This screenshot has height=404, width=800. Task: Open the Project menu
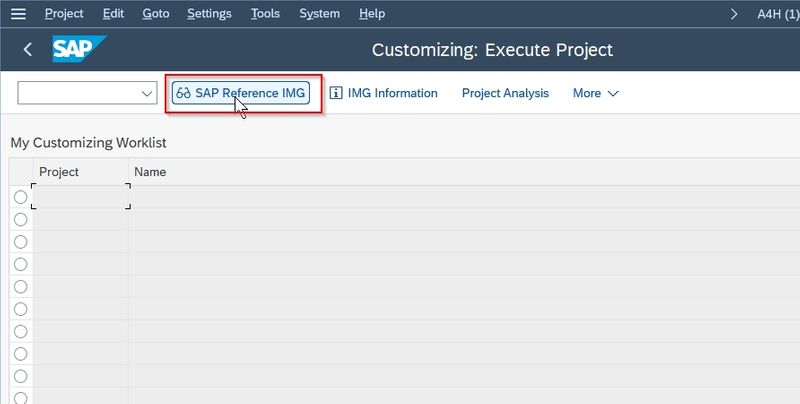[x=64, y=14]
